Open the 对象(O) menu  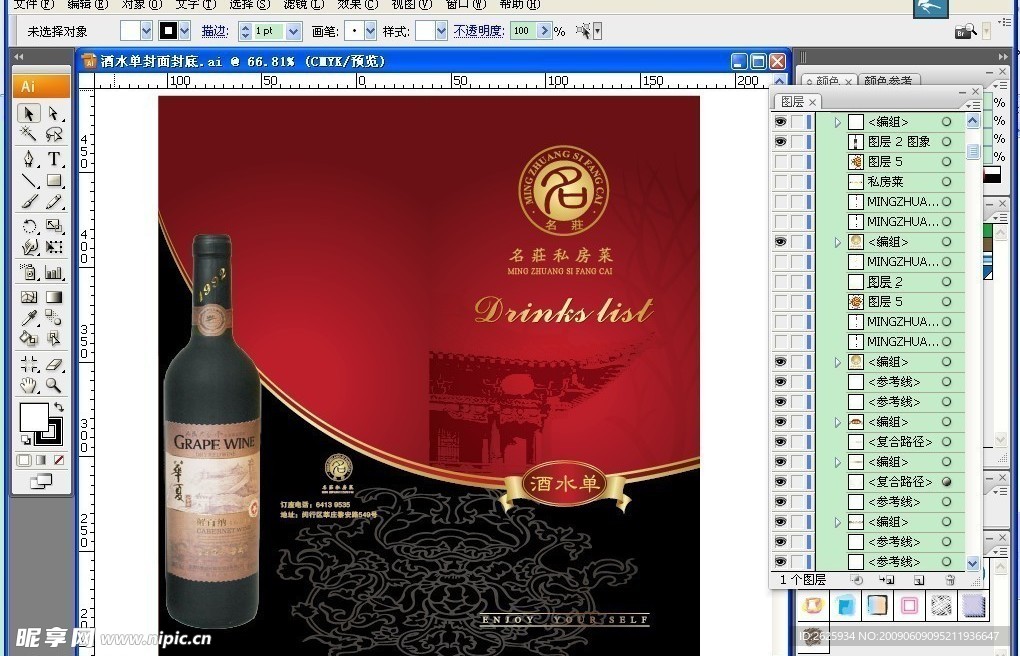[141, 5]
